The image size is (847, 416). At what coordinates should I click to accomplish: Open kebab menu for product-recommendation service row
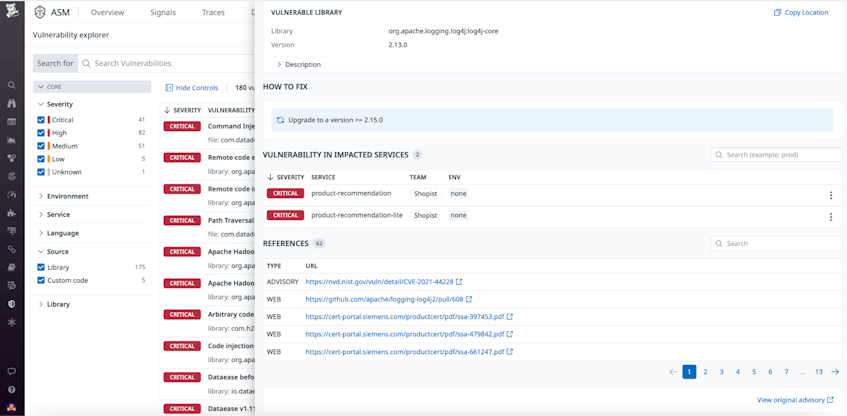(x=831, y=196)
